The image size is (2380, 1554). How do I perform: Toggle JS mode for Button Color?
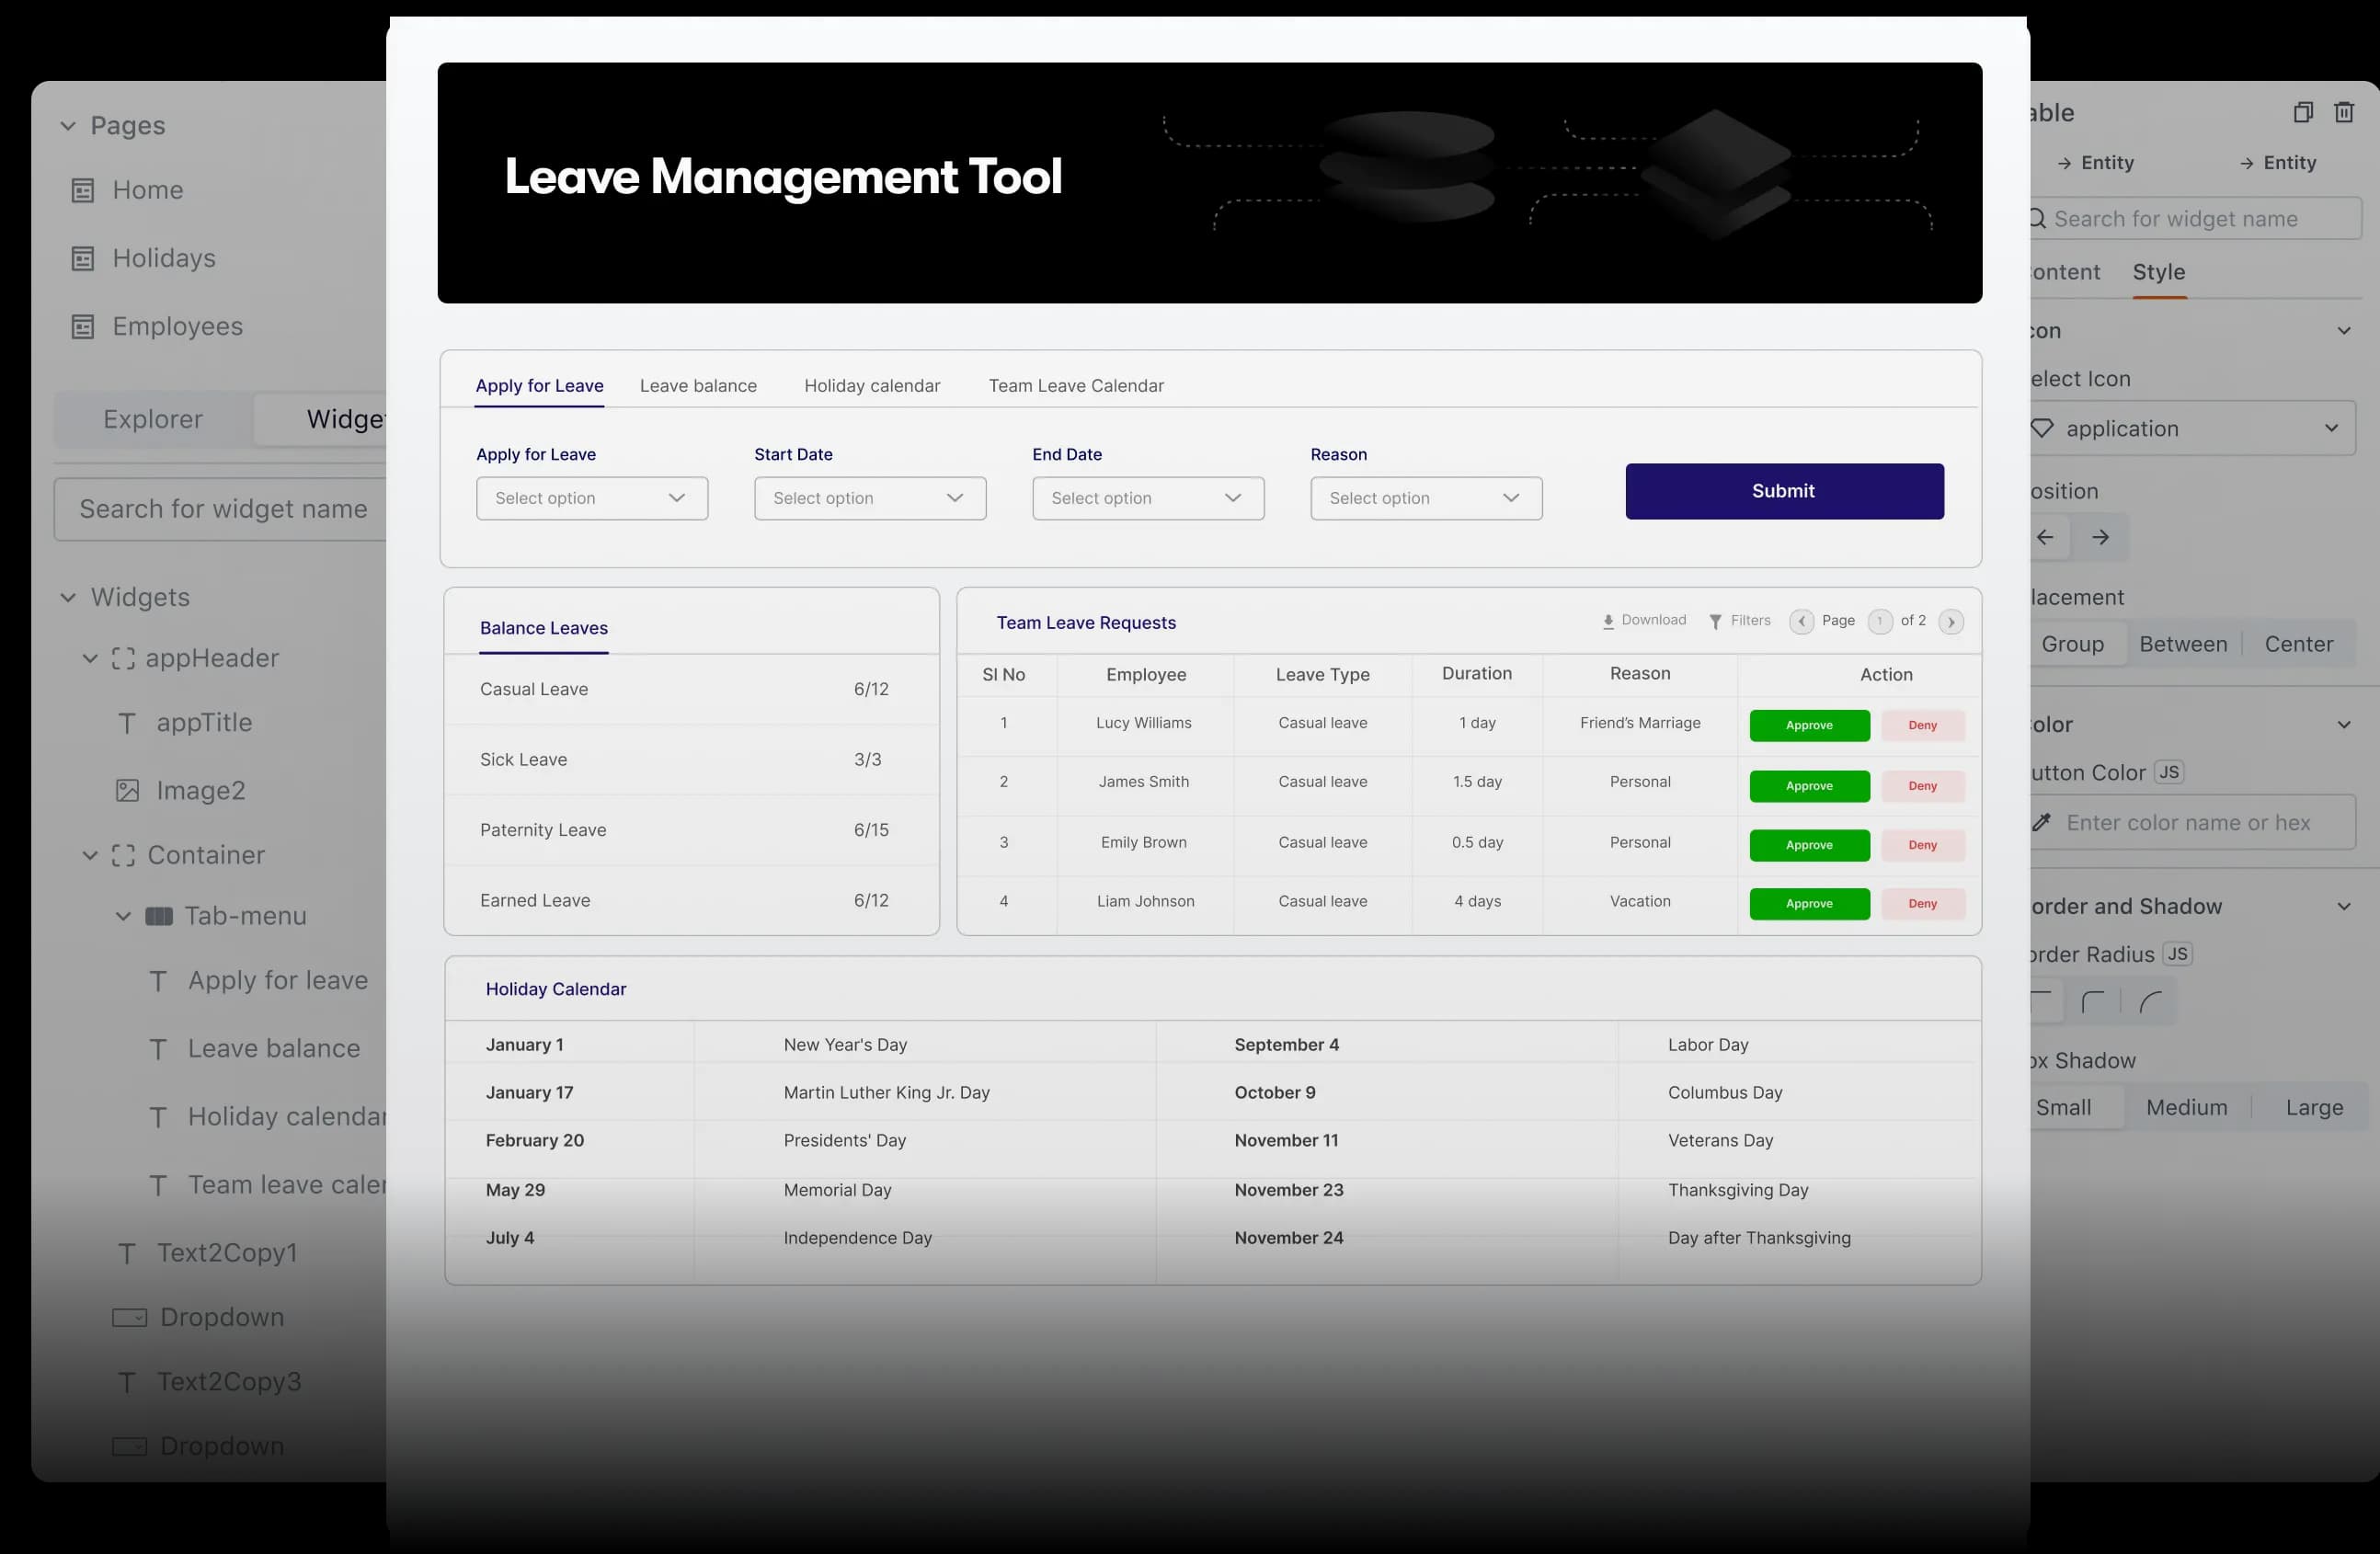coord(2168,772)
